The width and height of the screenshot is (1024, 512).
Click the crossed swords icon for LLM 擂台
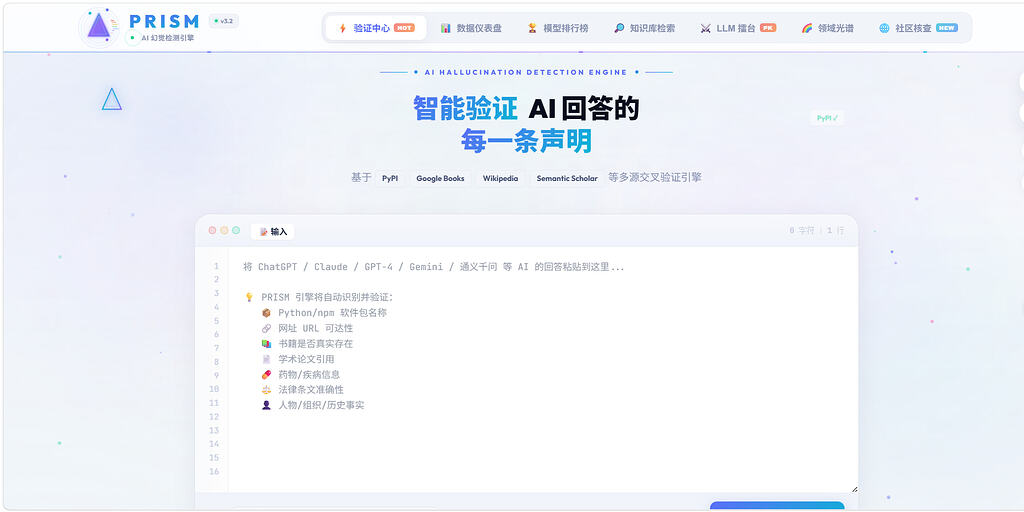click(705, 28)
